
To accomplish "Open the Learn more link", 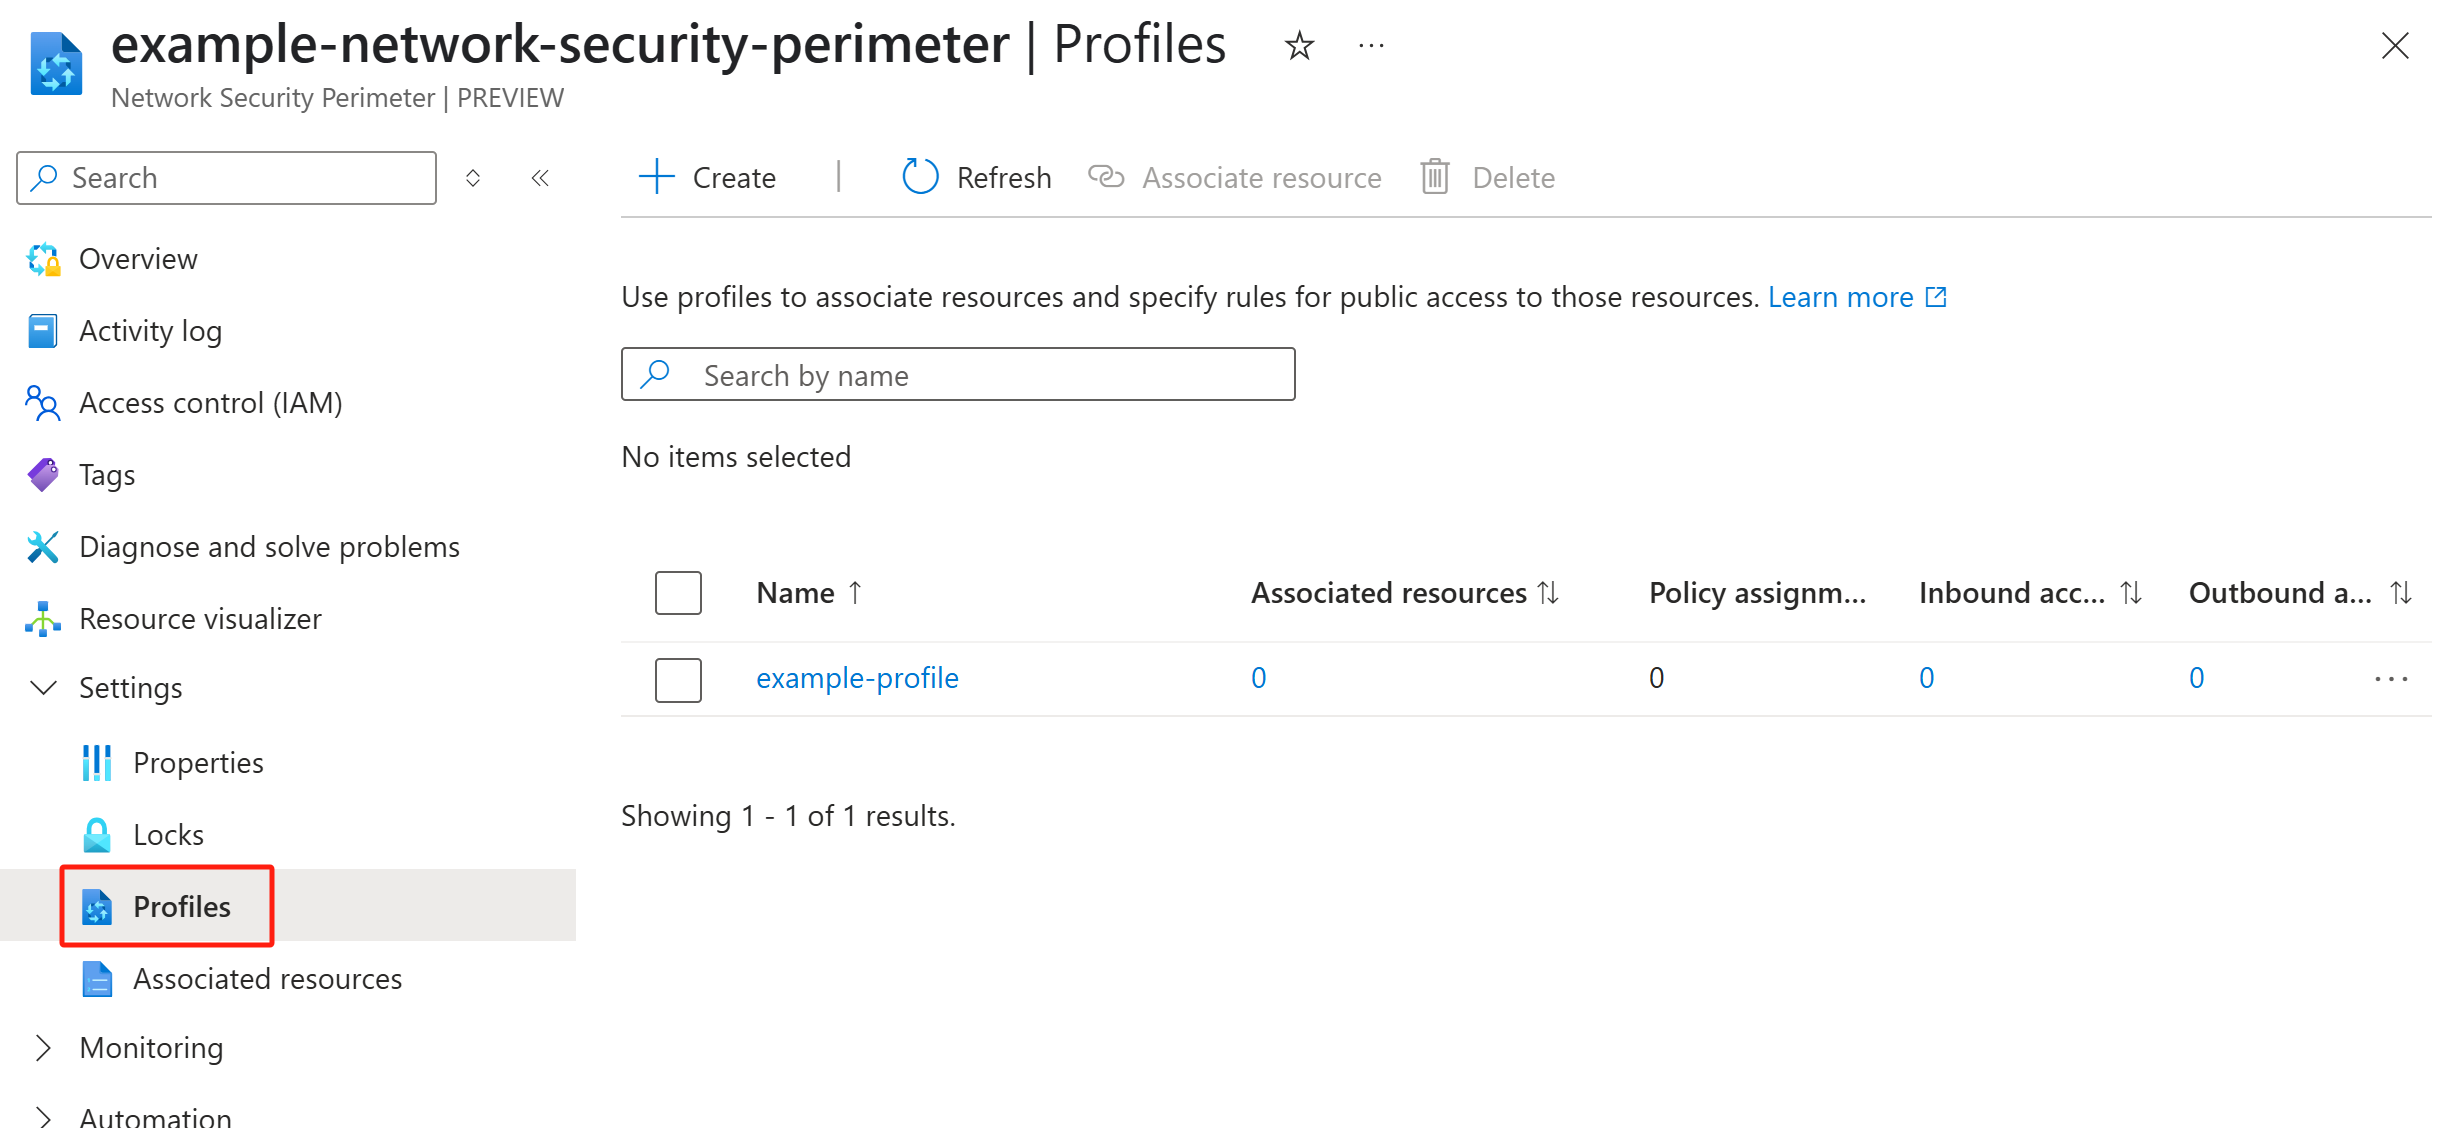I will [x=1840, y=297].
